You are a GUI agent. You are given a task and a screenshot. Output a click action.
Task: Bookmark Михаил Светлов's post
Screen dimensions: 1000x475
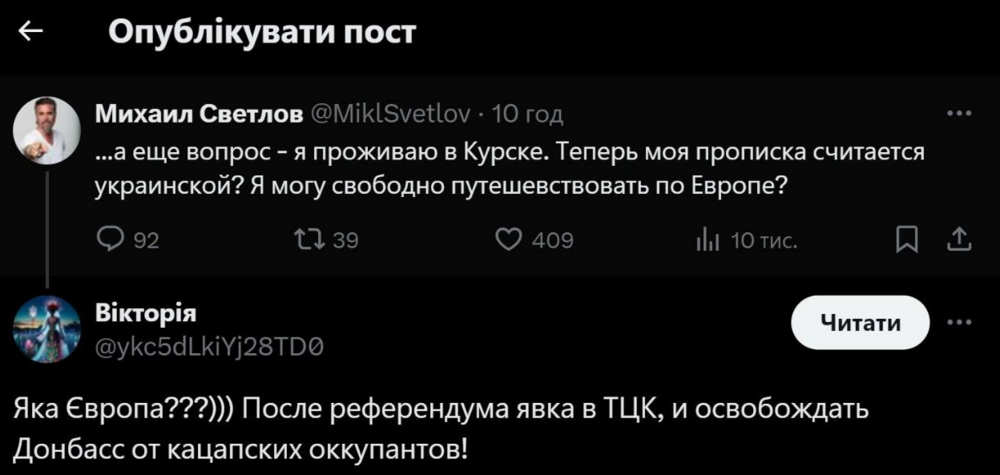[906, 239]
